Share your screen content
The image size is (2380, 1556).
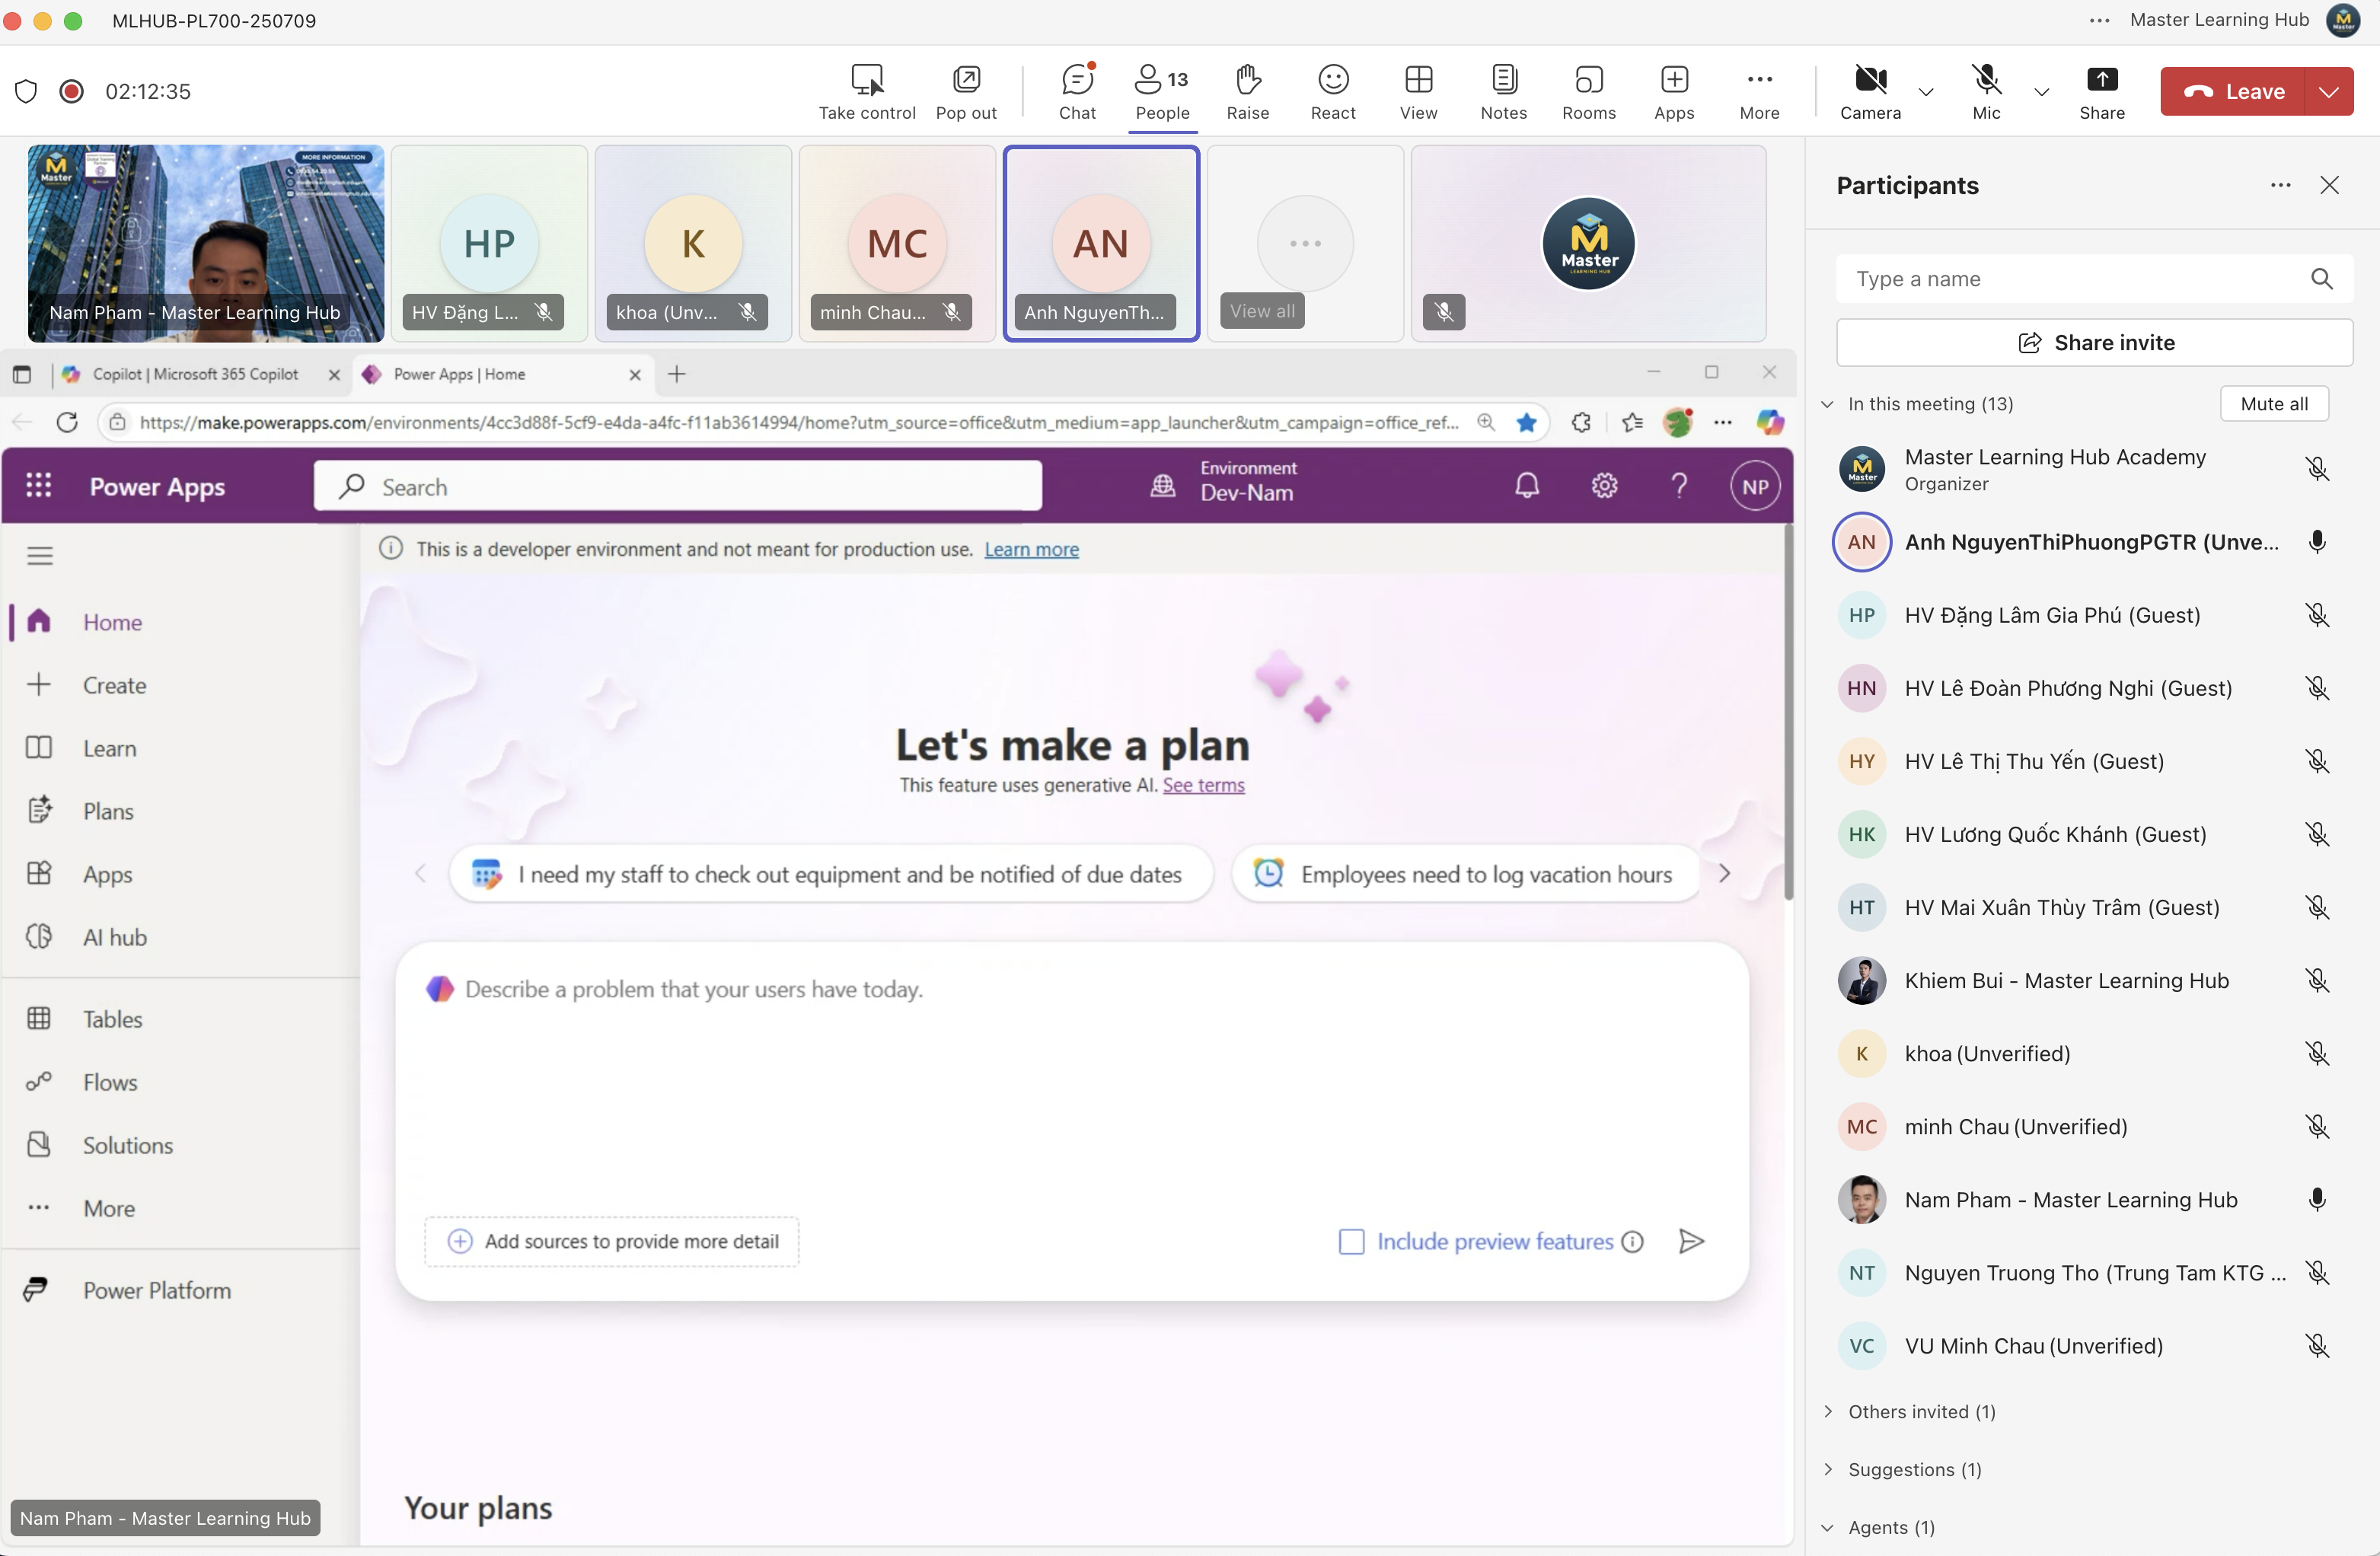2101,91
